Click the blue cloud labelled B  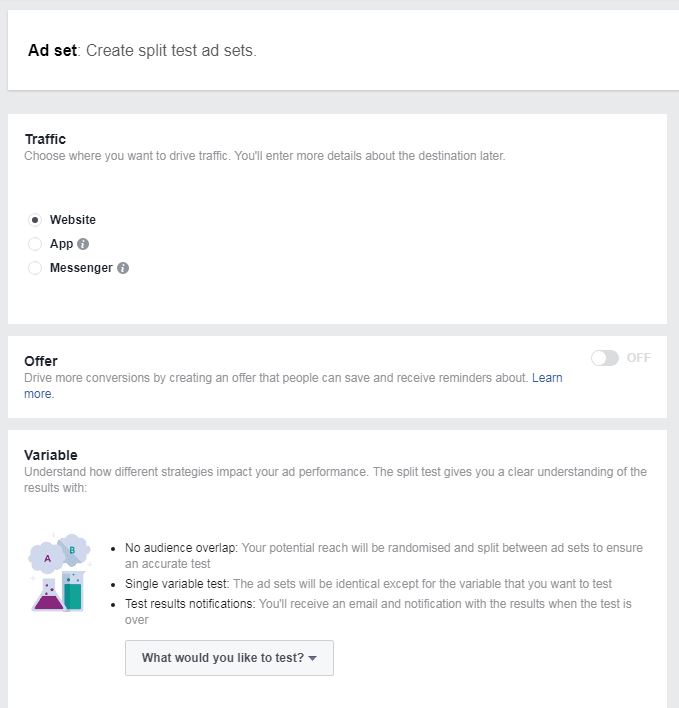click(x=74, y=548)
